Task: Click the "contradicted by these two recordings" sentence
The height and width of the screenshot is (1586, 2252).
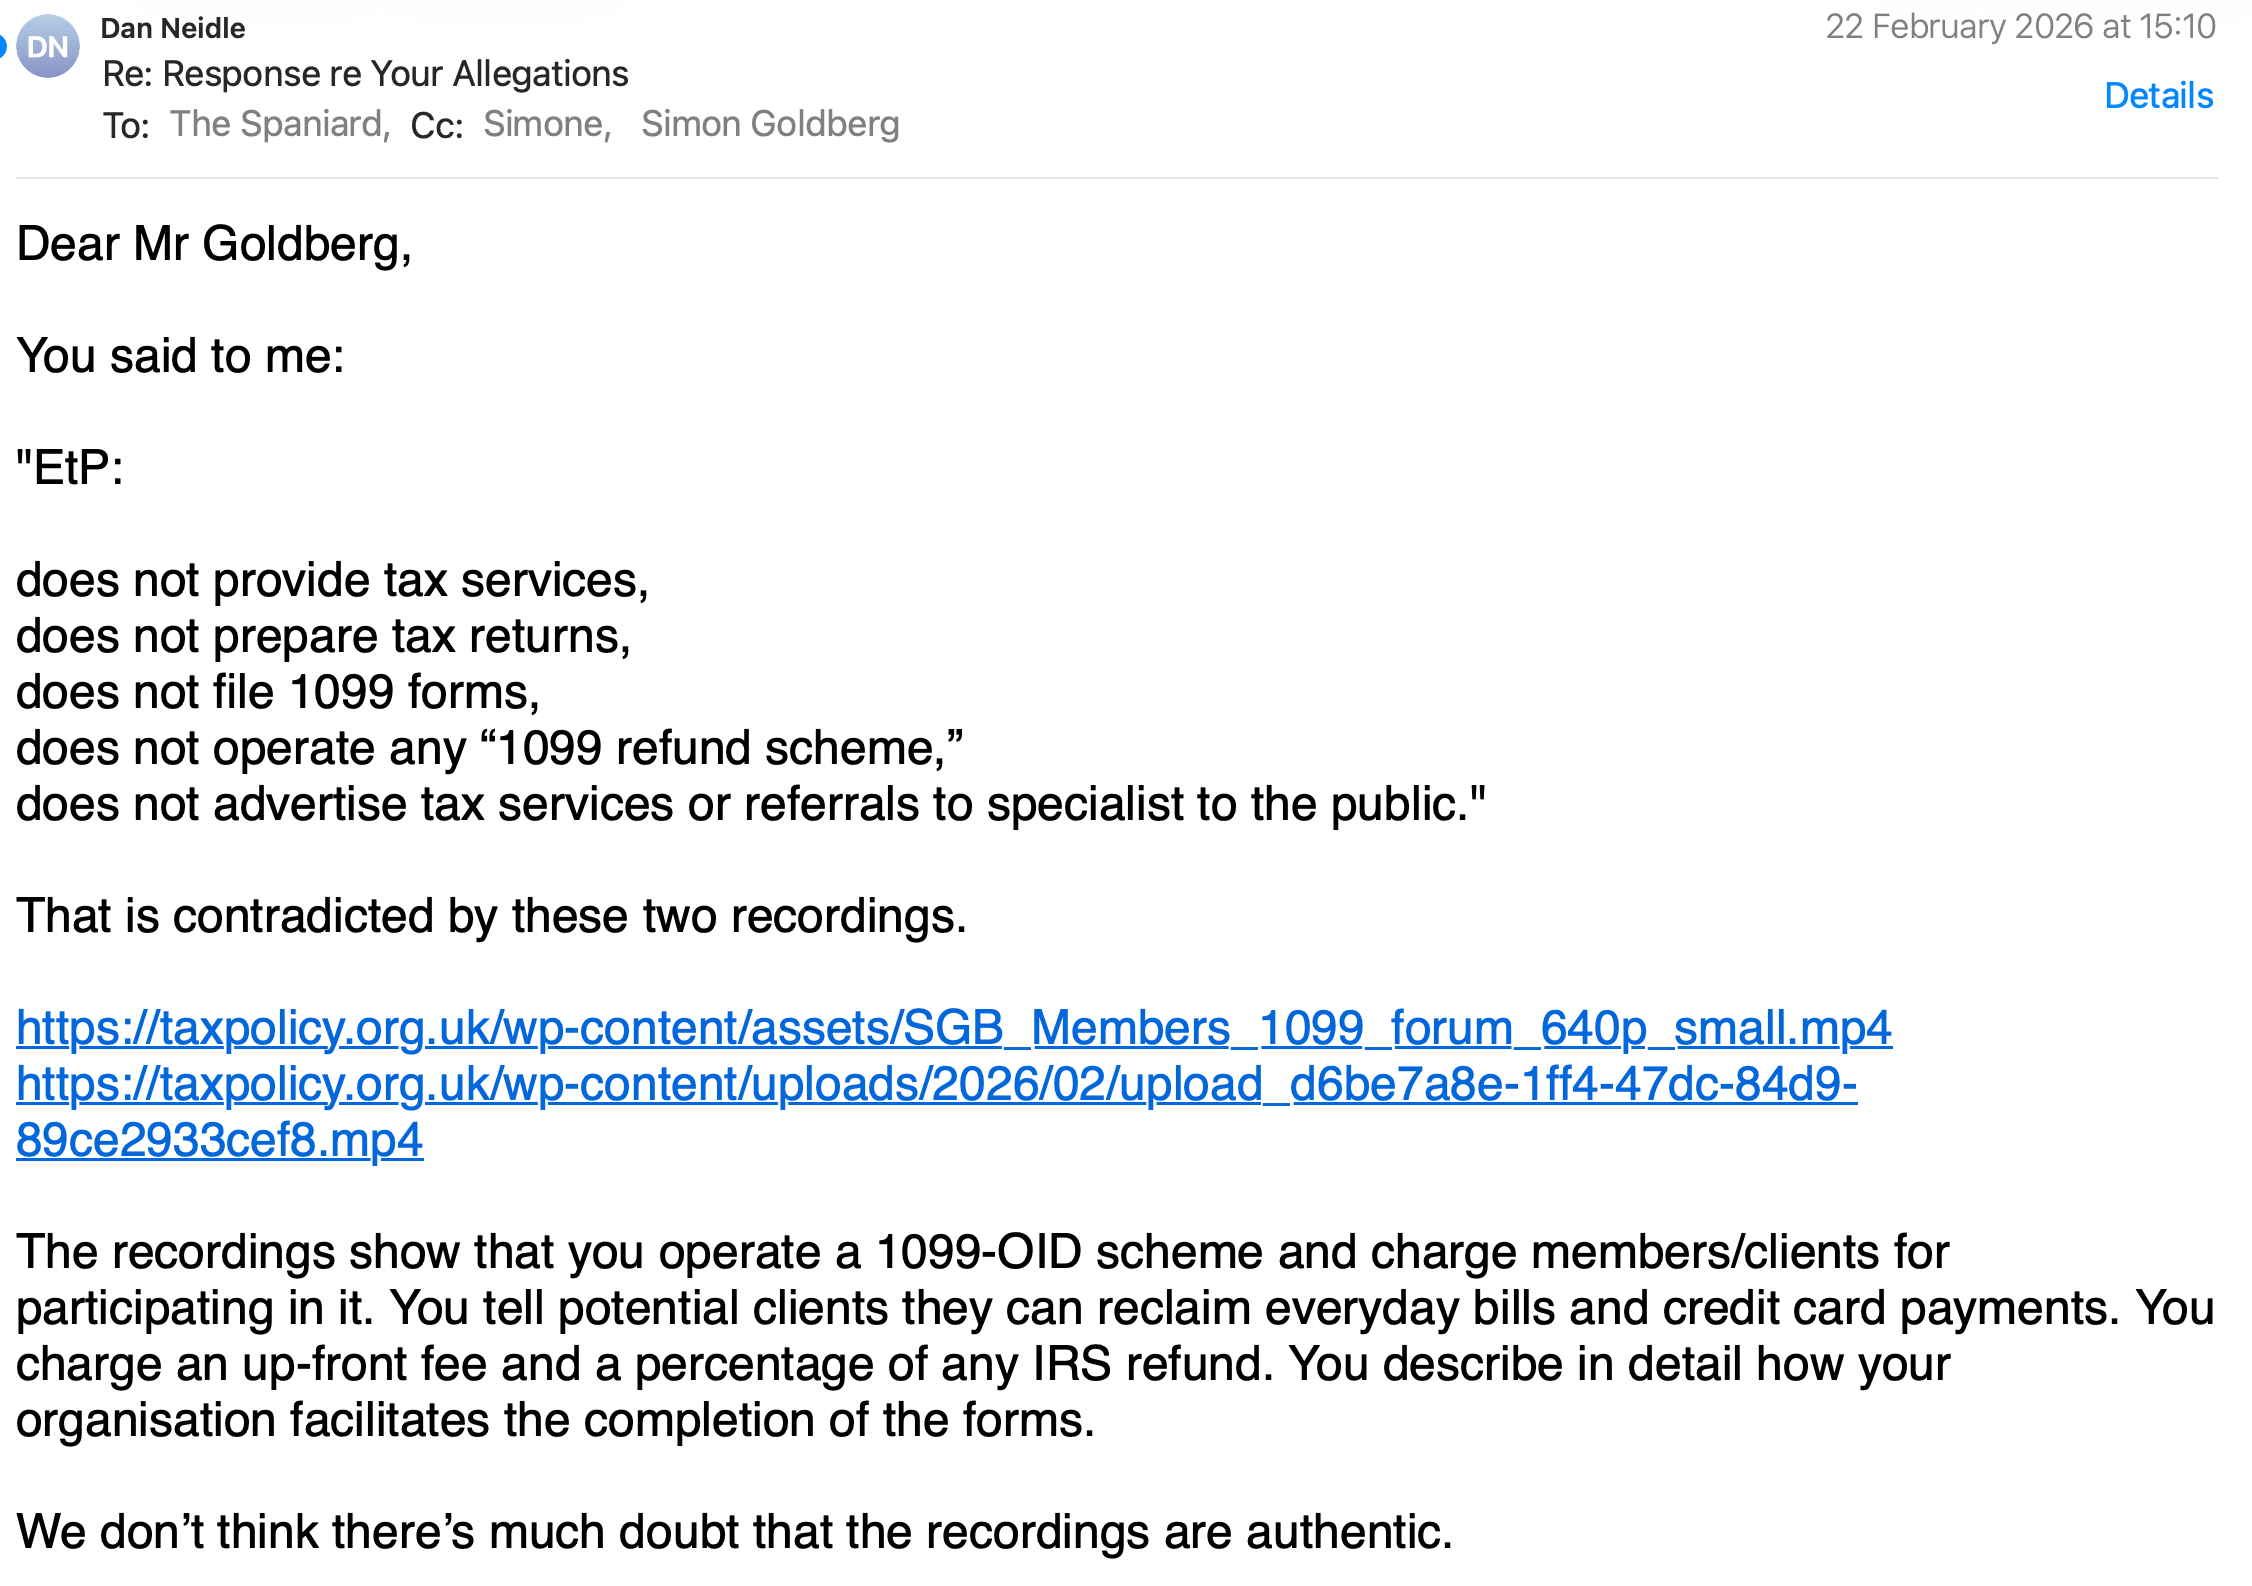Action: 491,916
